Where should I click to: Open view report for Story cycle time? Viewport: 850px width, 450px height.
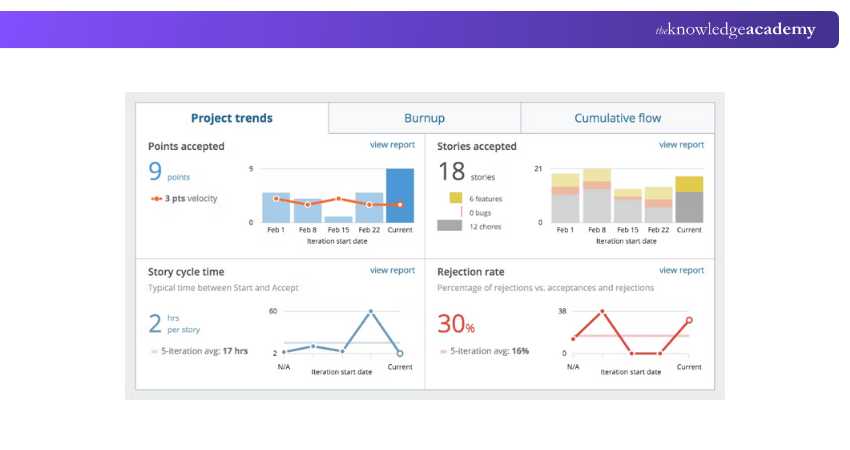[x=392, y=270]
